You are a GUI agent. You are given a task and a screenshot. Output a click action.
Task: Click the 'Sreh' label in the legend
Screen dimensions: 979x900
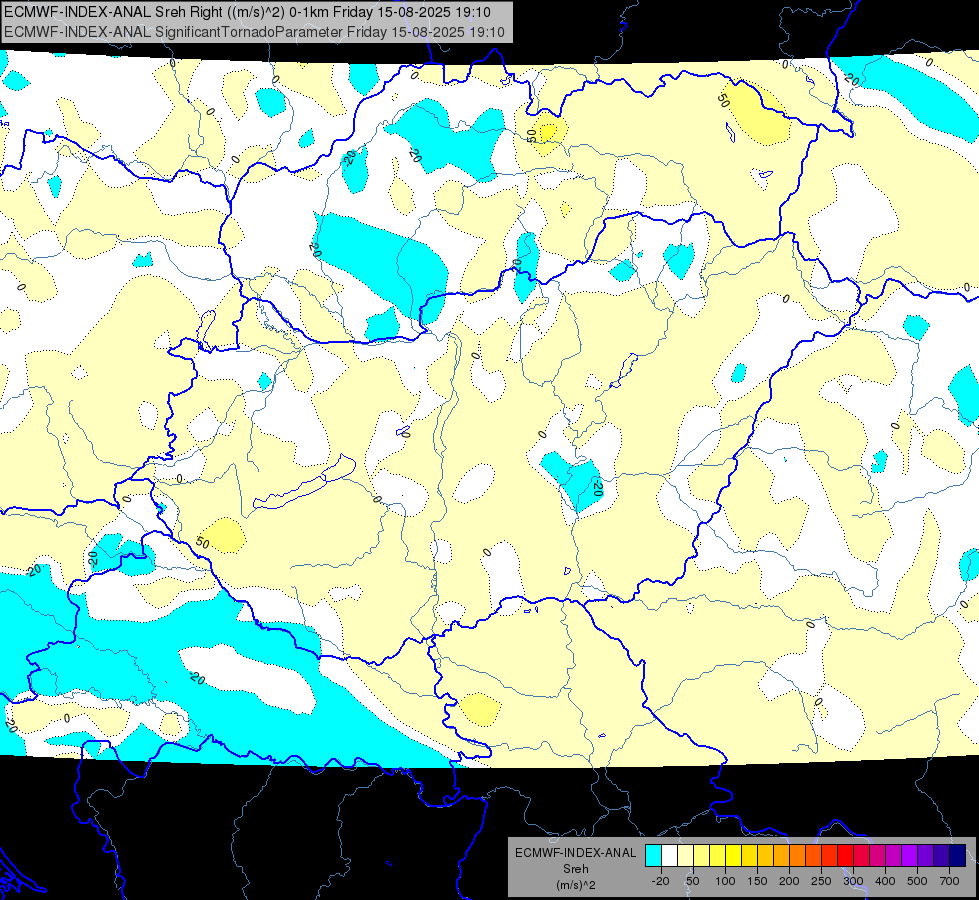click(576, 869)
